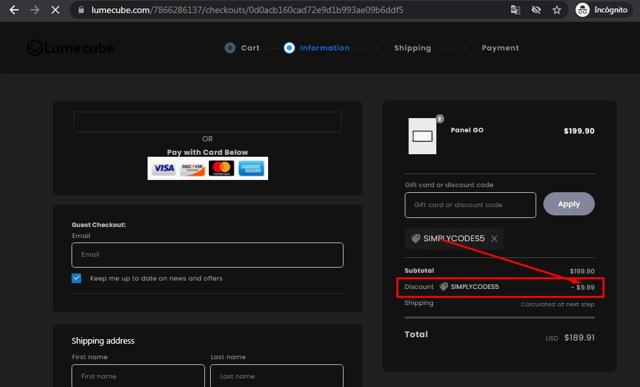
Task: Click the browser forward arrow
Action: [x=35, y=10]
